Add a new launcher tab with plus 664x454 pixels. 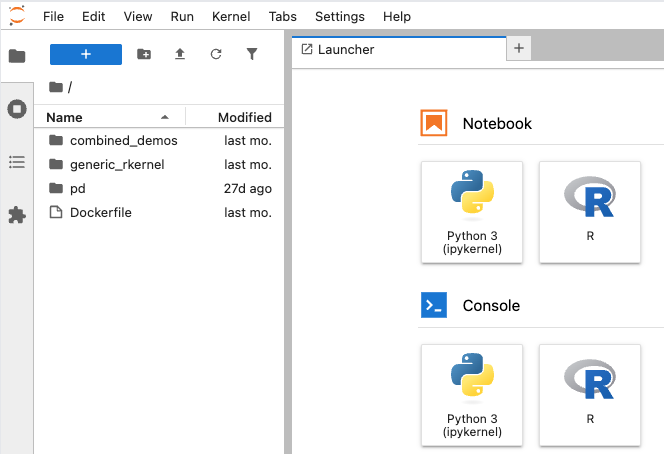pos(519,48)
